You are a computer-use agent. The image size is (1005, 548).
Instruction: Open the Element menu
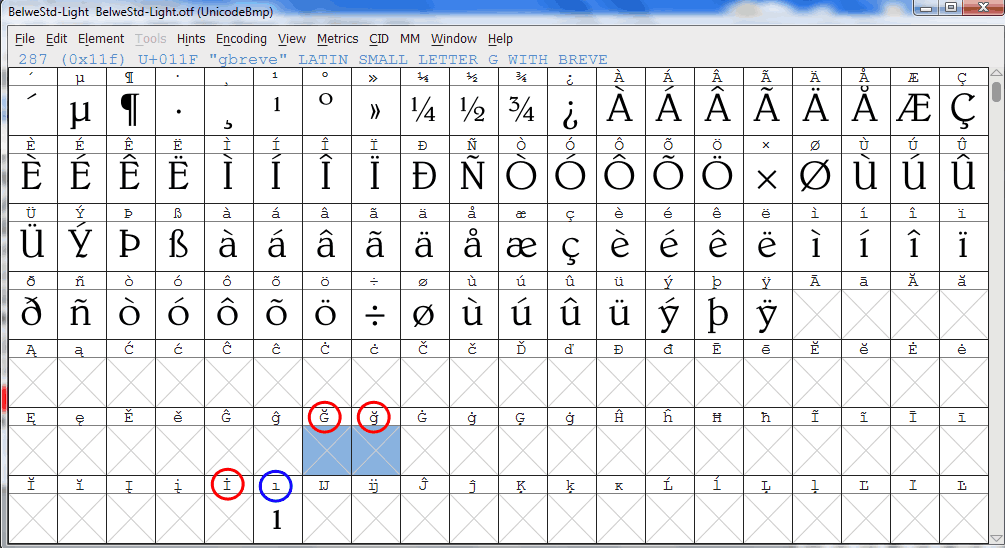(101, 39)
